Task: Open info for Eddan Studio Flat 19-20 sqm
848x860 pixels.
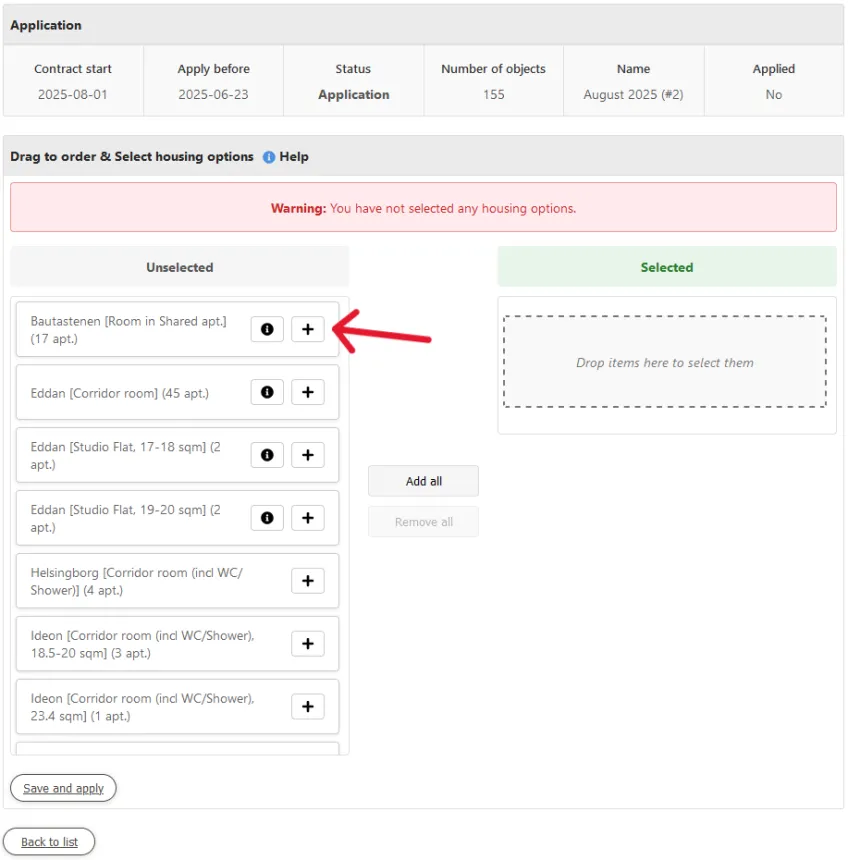Action: [x=267, y=518]
